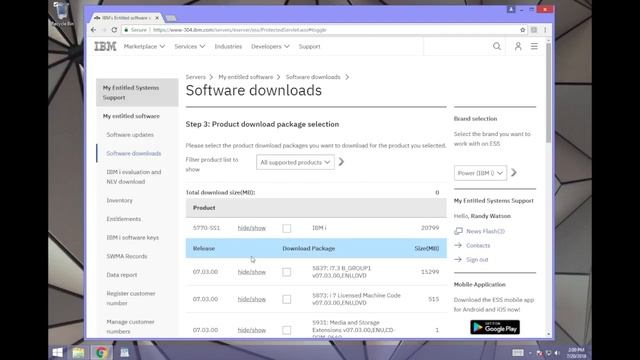Screen dimensions: 640x360
Task: Open Register customer number link
Action: pos(131,298)
